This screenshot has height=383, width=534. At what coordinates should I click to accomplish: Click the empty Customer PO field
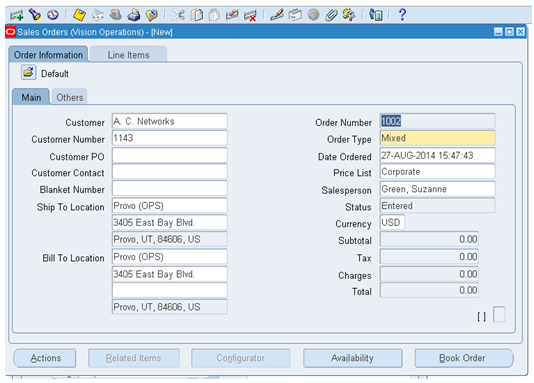coord(170,156)
